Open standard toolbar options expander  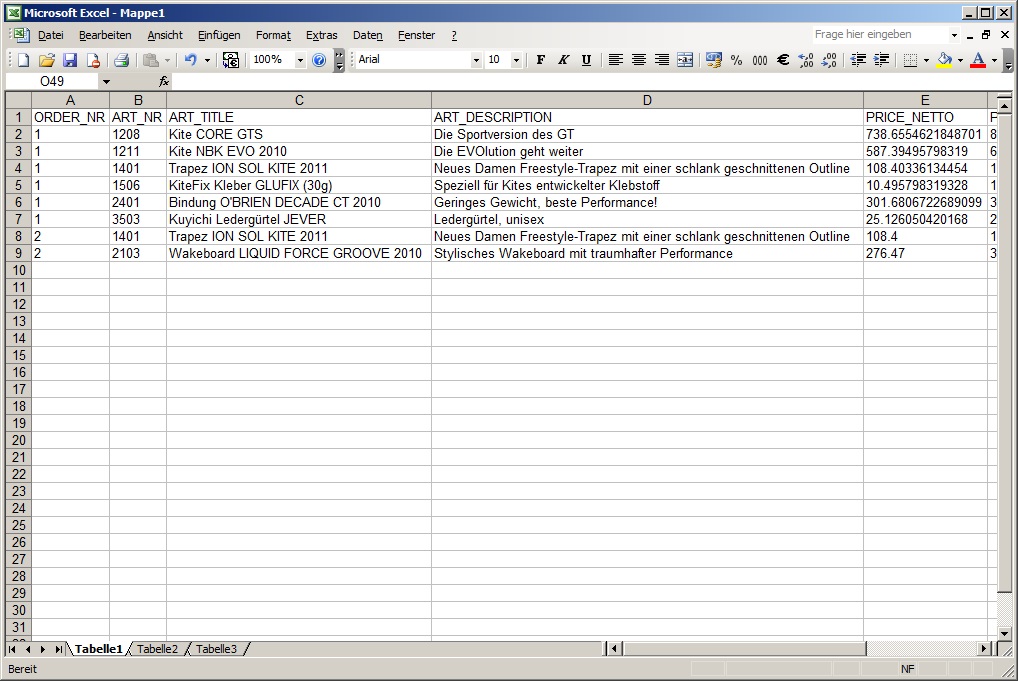point(339,60)
